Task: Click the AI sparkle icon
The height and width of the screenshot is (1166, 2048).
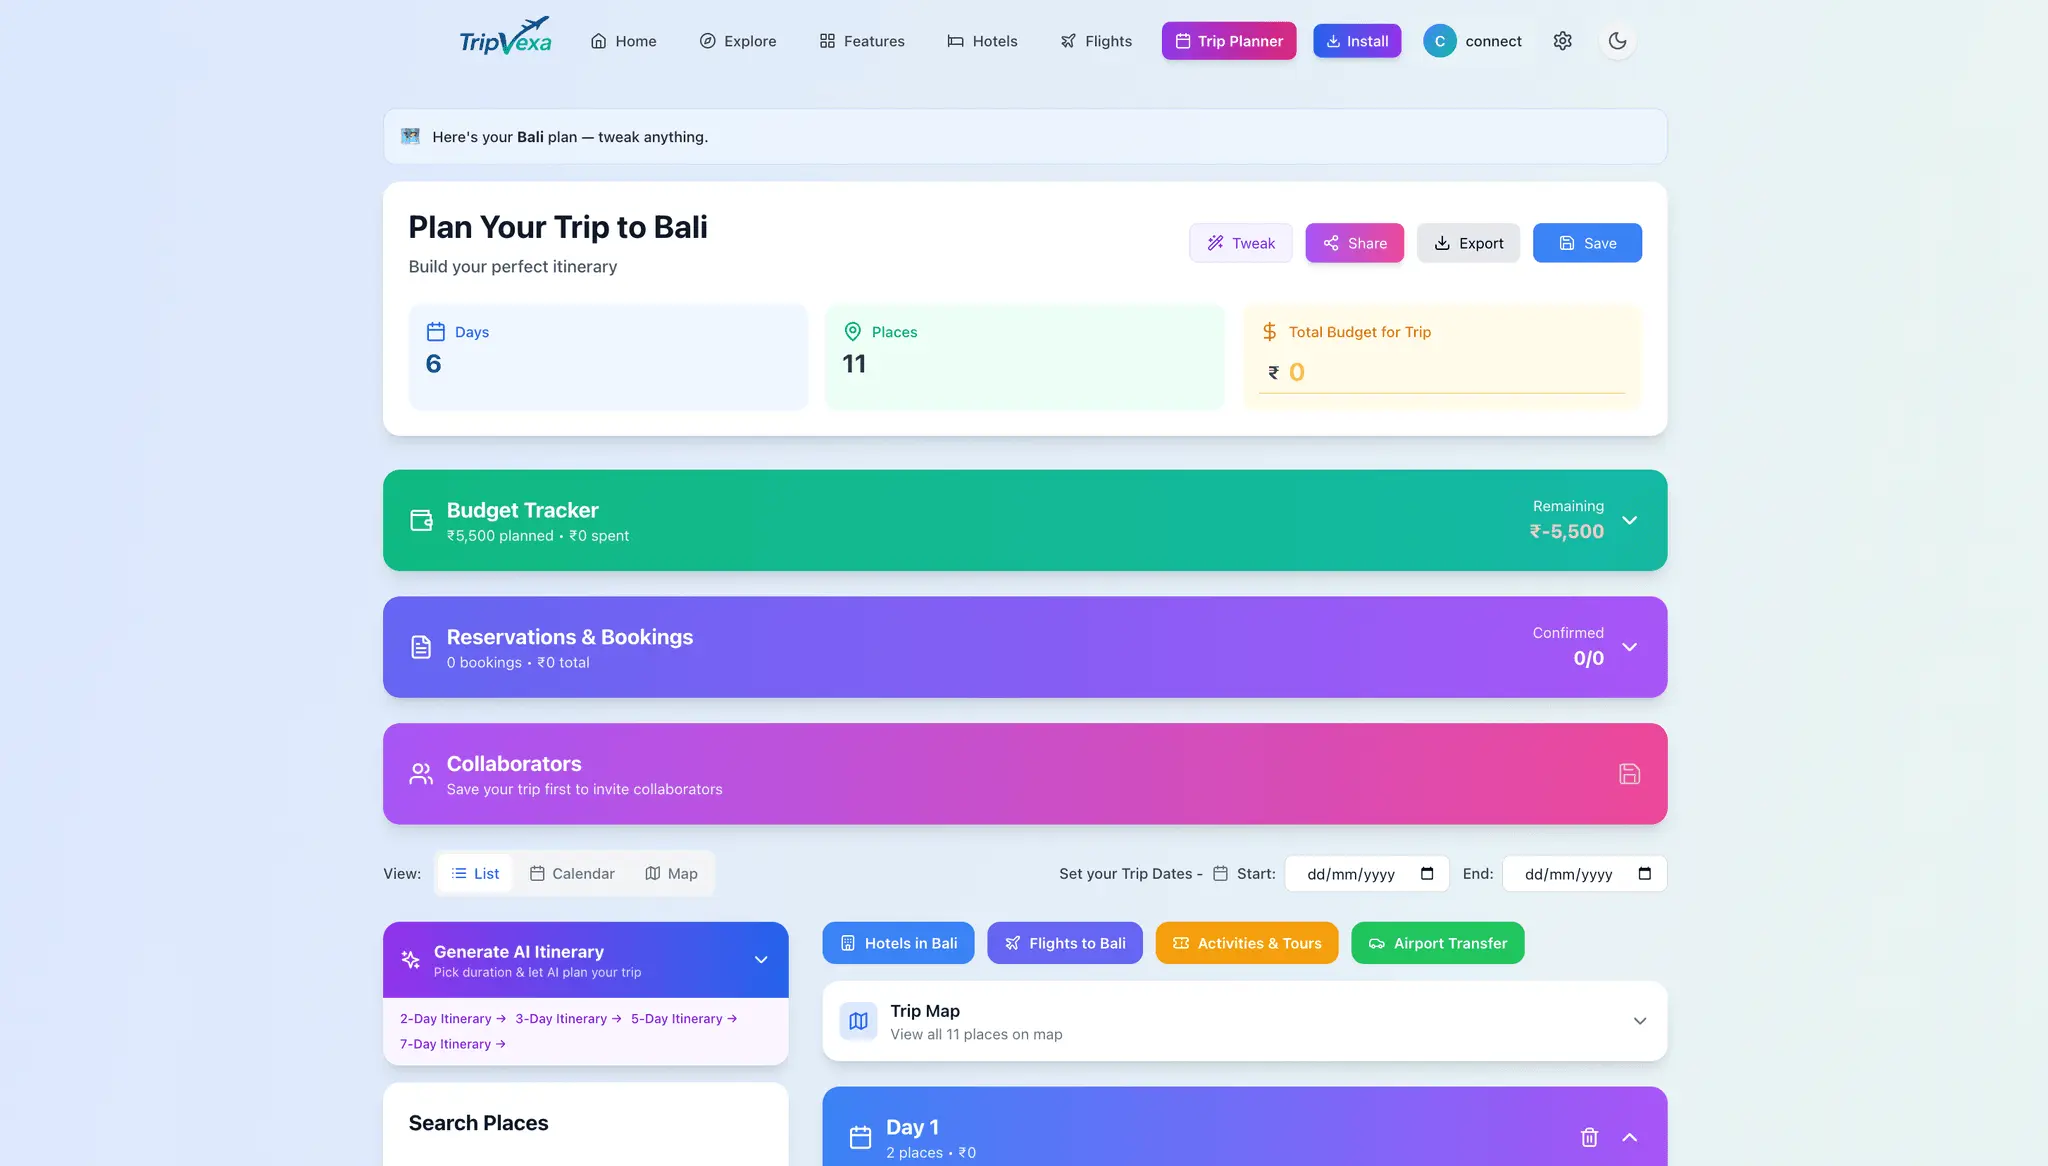Action: click(410, 960)
